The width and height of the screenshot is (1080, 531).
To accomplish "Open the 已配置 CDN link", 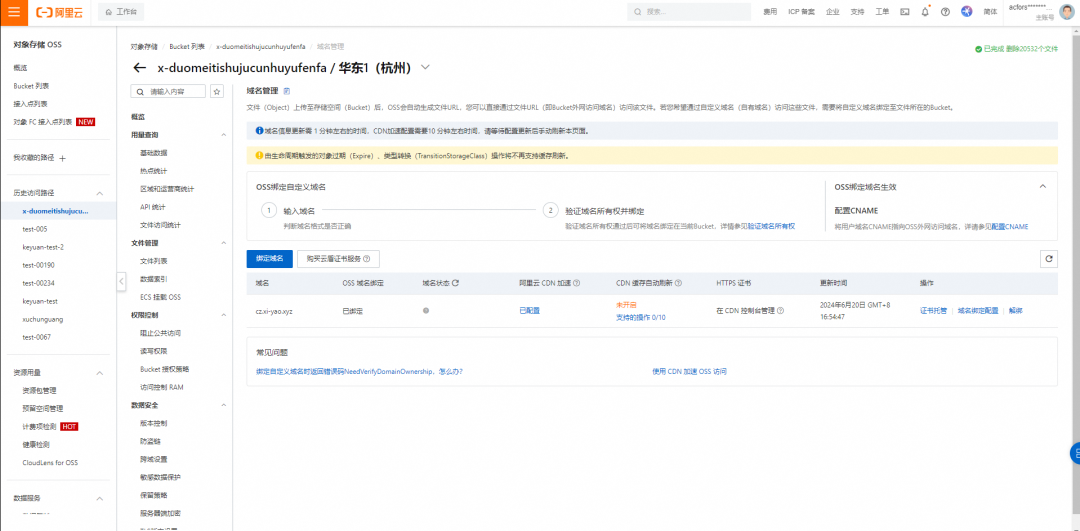I will [x=530, y=311].
